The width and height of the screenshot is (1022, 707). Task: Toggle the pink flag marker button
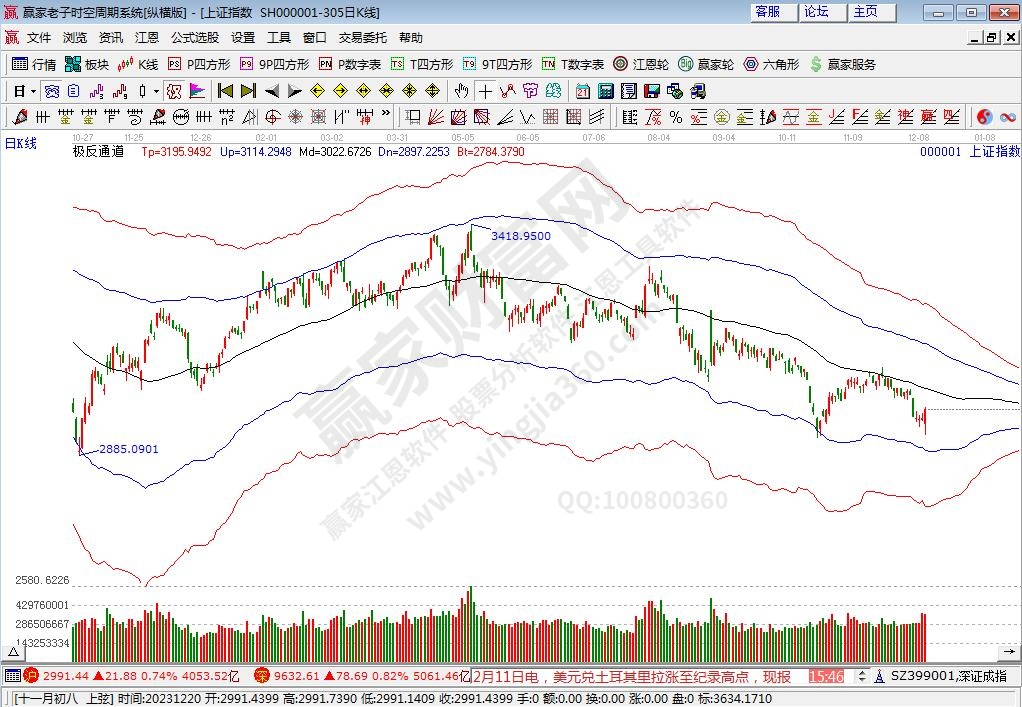[x=196, y=91]
